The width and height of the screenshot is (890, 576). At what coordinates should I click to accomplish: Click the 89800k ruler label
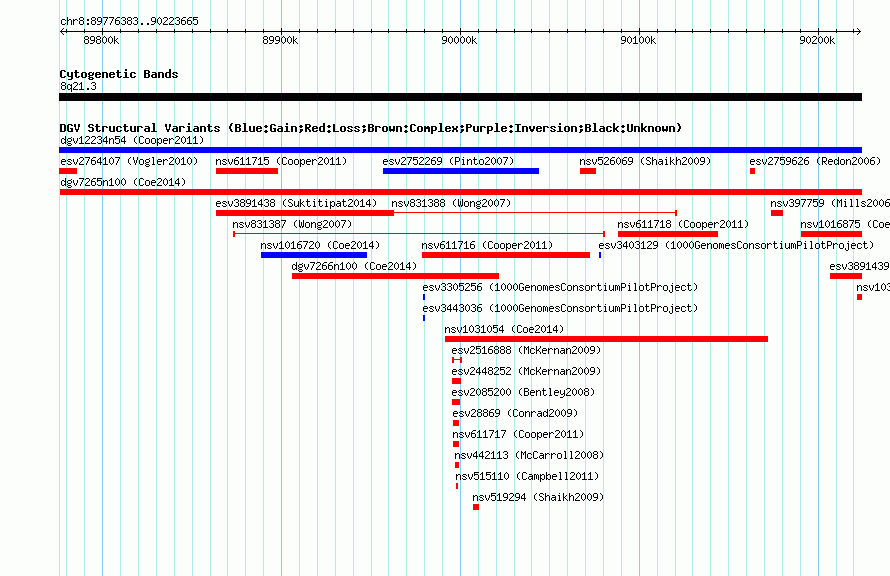(101, 40)
